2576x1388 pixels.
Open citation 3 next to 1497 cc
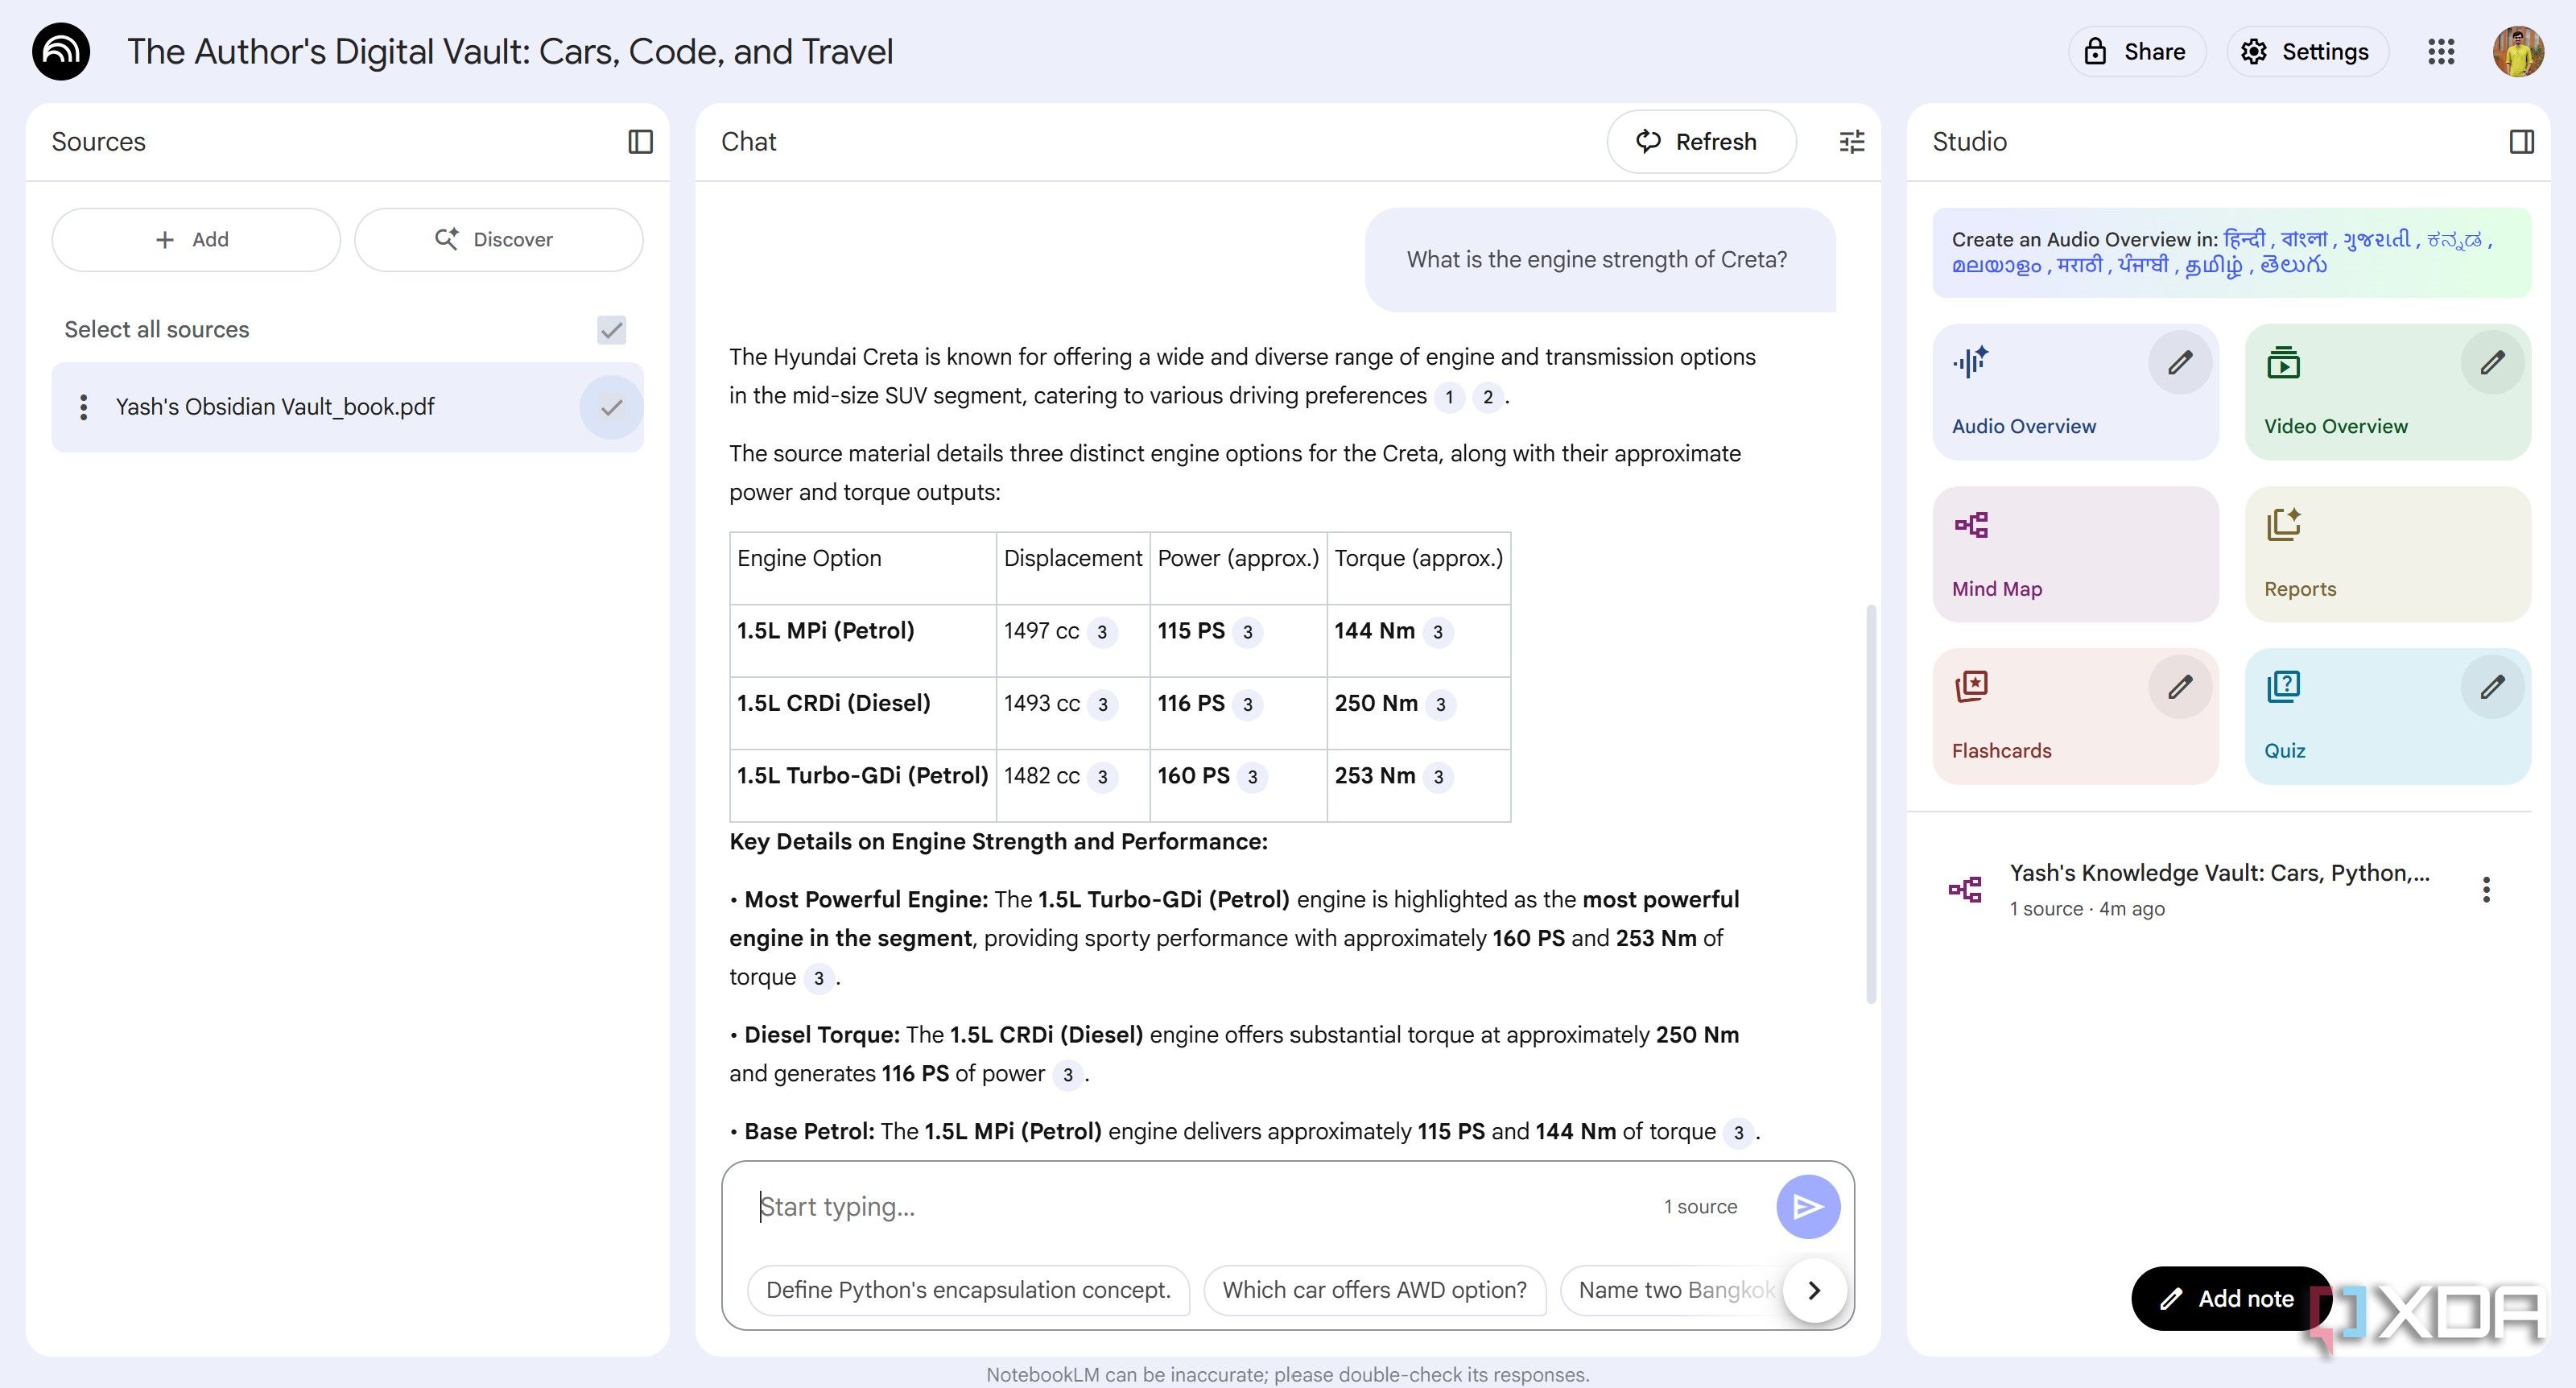1101,632
